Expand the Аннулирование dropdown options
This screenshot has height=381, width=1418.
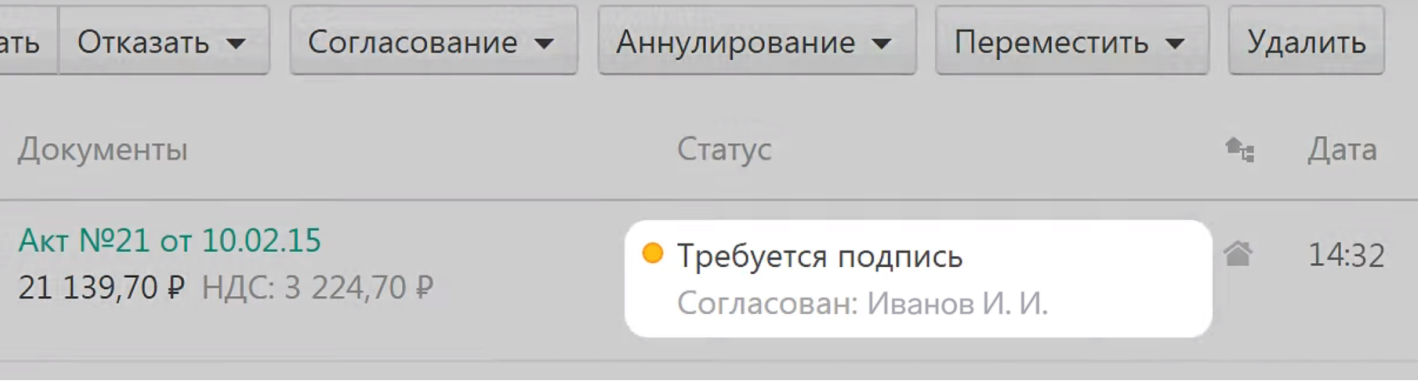point(757,41)
